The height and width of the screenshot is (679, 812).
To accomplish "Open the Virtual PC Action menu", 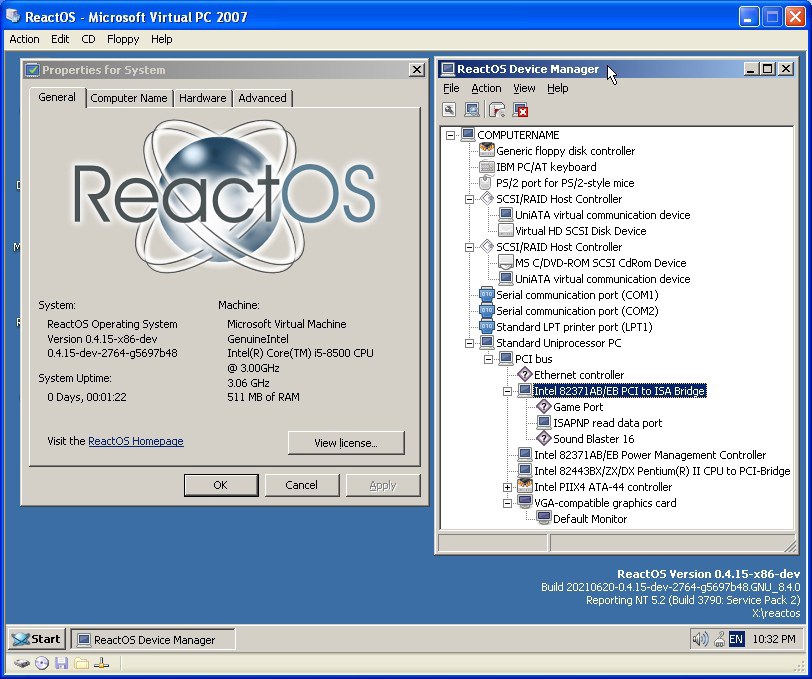I will tap(24, 39).
